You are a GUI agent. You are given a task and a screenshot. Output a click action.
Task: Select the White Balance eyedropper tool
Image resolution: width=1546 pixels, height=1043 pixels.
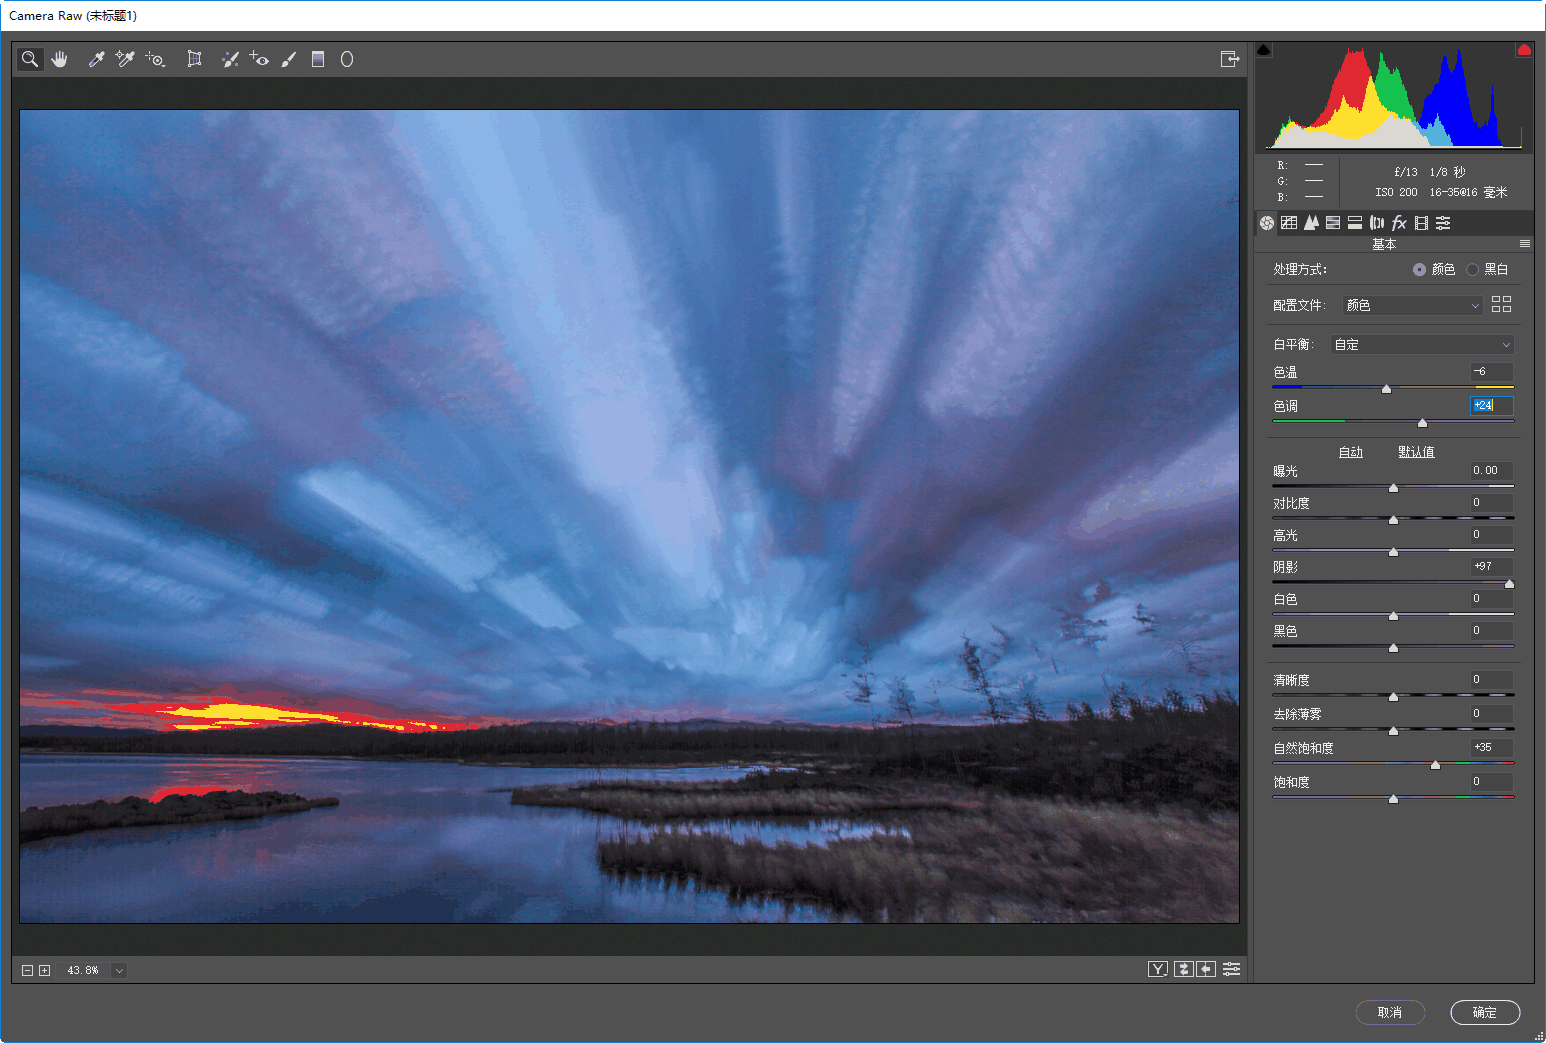(96, 59)
